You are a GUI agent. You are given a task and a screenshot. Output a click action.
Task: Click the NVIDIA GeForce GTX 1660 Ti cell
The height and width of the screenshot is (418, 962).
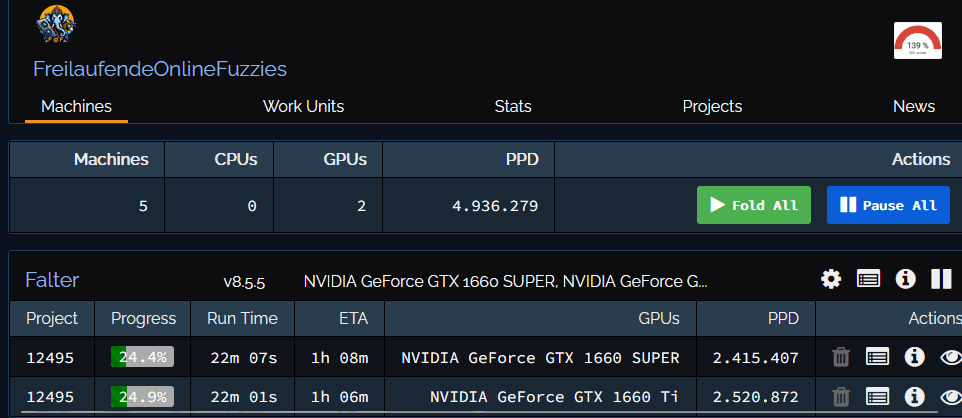click(x=555, y=397)
